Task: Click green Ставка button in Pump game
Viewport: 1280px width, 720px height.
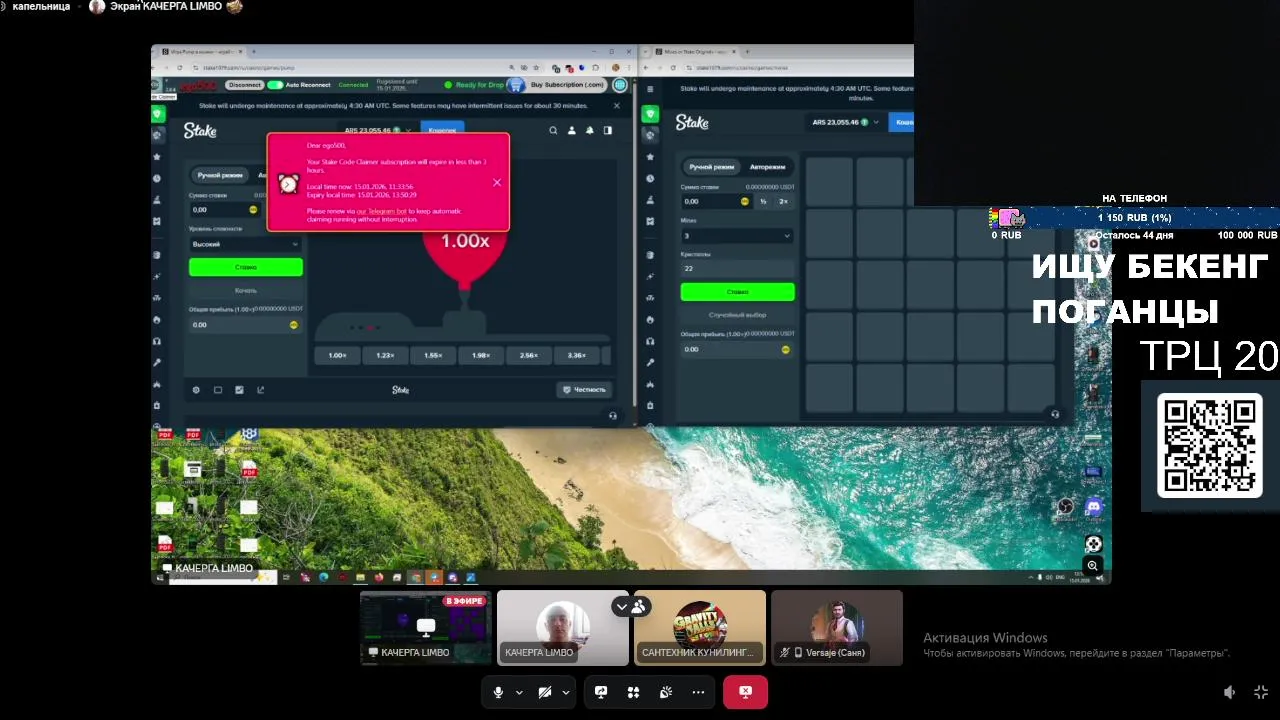Action: (245, 267)
